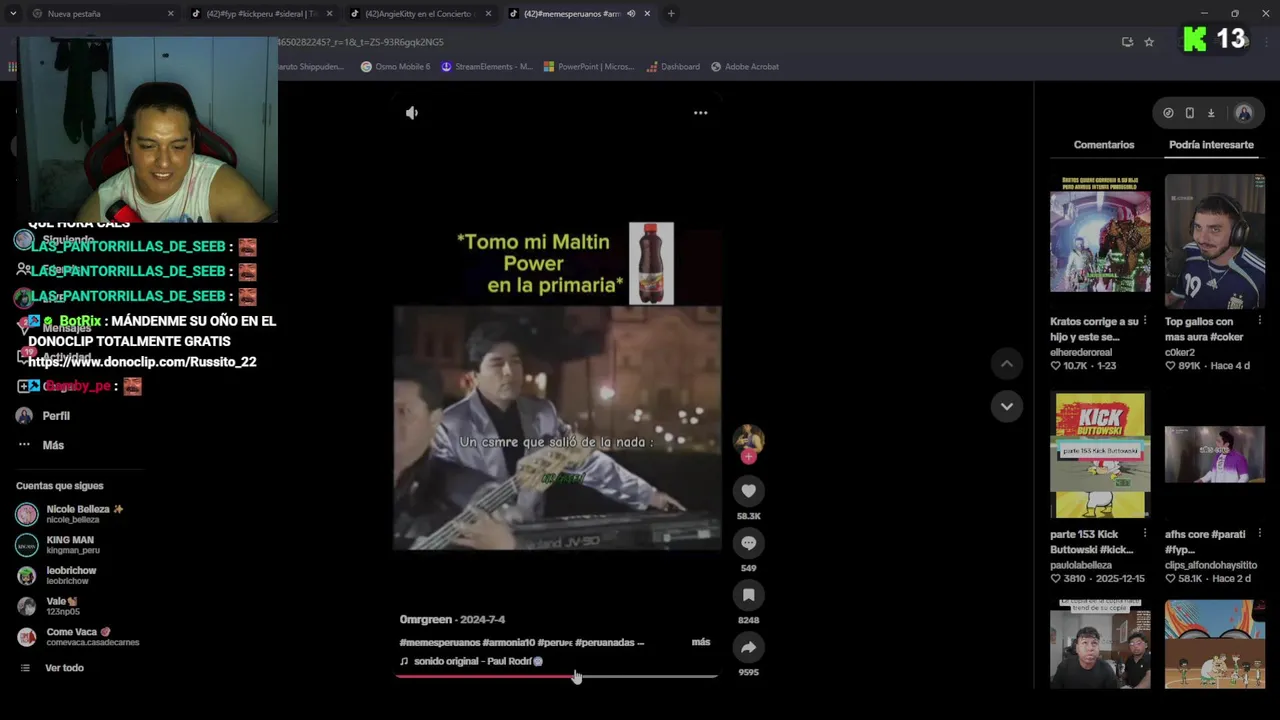Screen dimensions: 1280x720
Task: Open the #memesperuanos hashtag
Action: click(438, 643)
